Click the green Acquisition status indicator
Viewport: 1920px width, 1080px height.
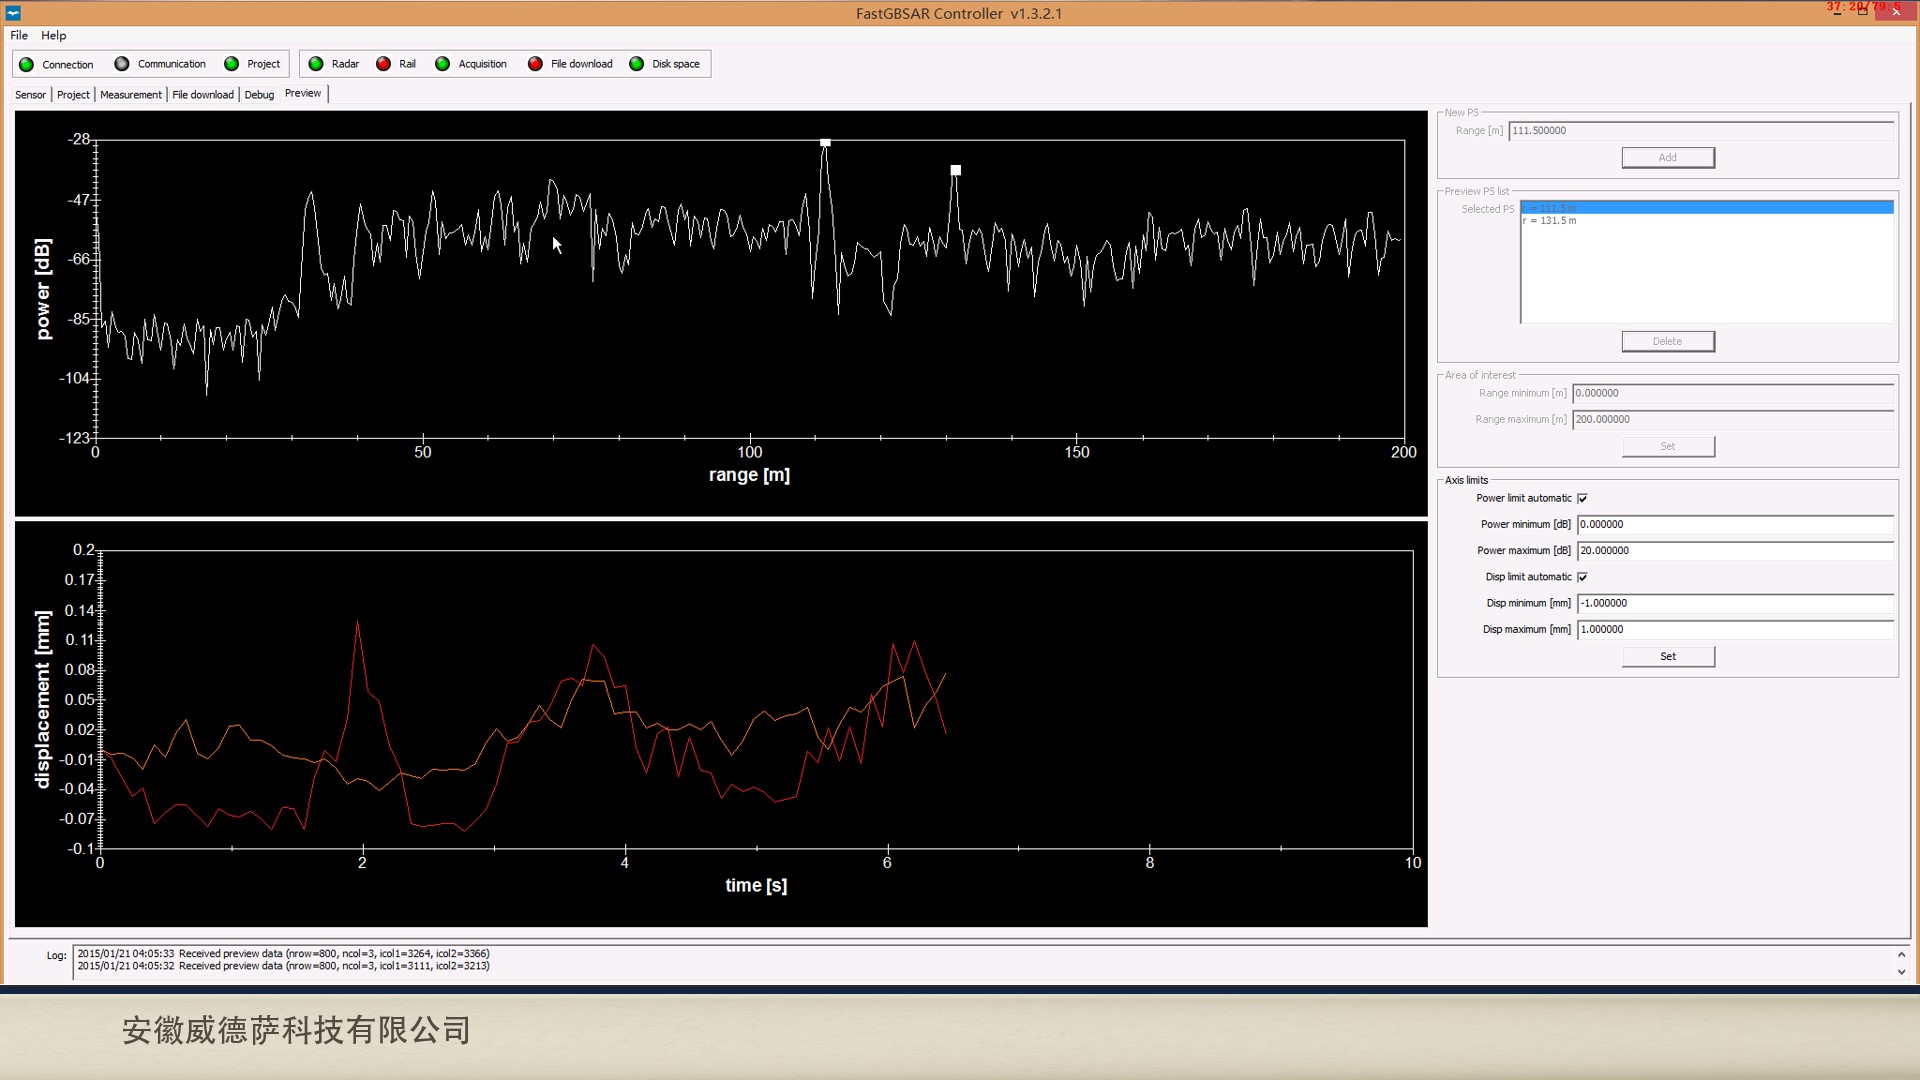coord(443,64)
